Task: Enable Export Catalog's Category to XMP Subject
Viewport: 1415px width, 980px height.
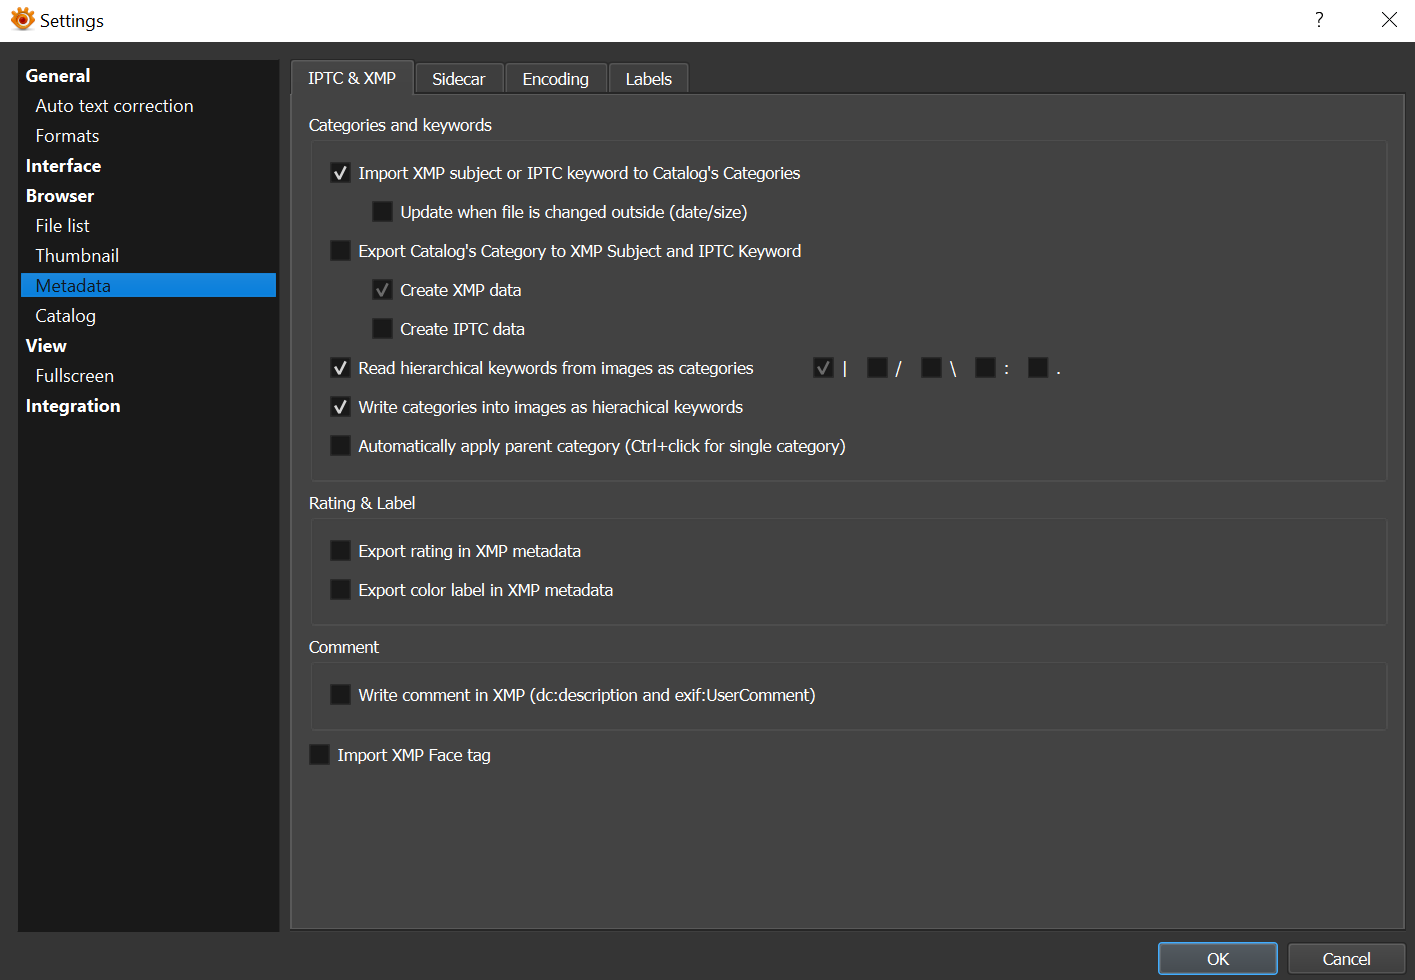Action: 341,251
